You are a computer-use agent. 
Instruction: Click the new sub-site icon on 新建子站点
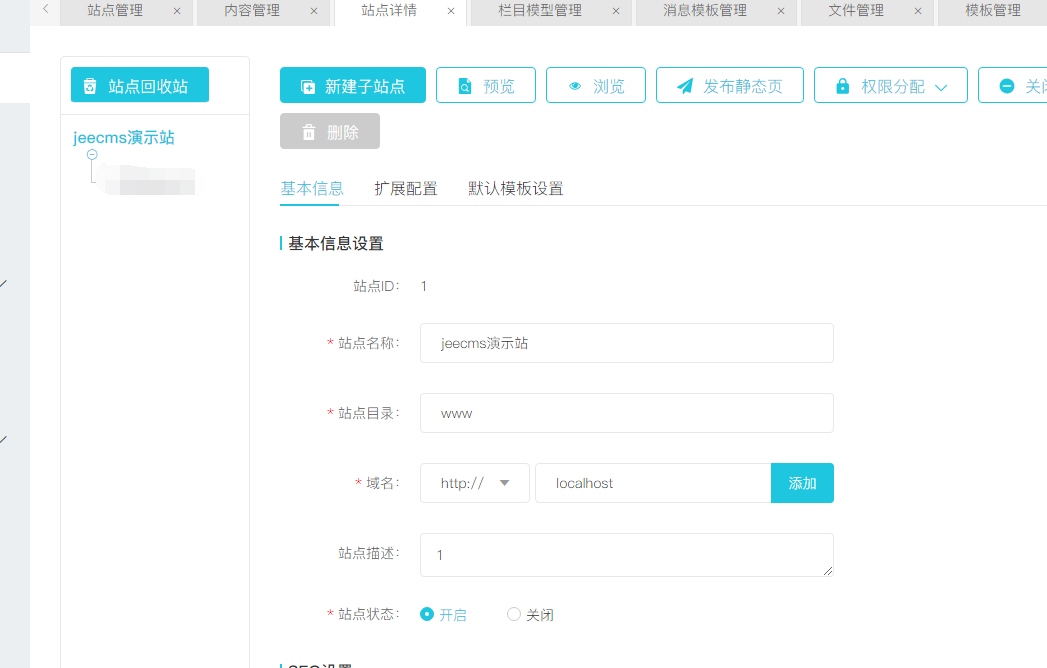coord(308,87)
